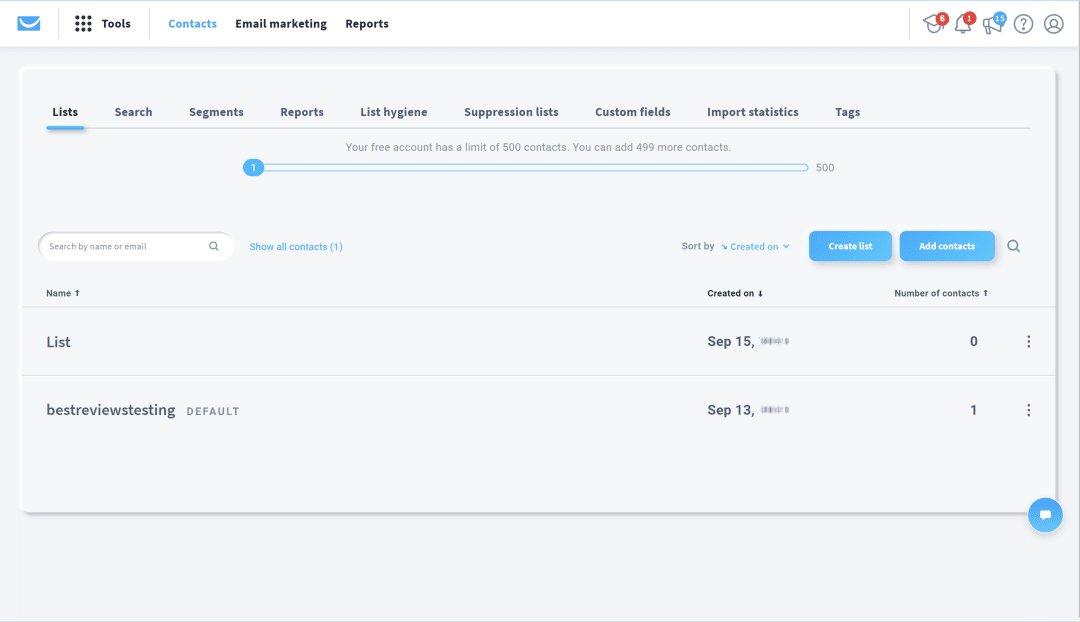Click the contact limit slider handle
Image resolution: width=1080 pixels, height=622 pixels.
(x=254, y=168)
